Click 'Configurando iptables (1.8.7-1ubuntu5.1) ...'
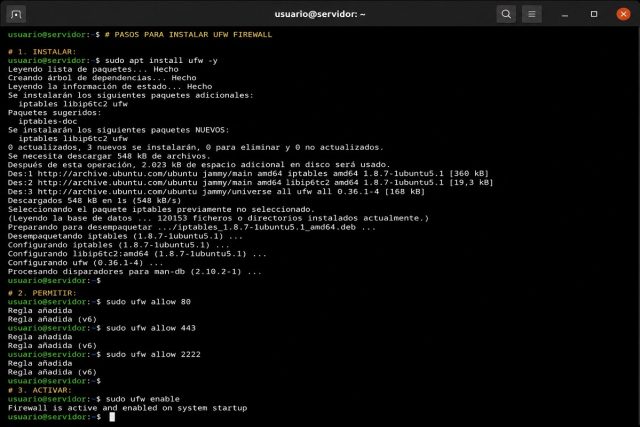Viewport: 640px width, 427px height. pyautogui.click(x=118, y=245)
